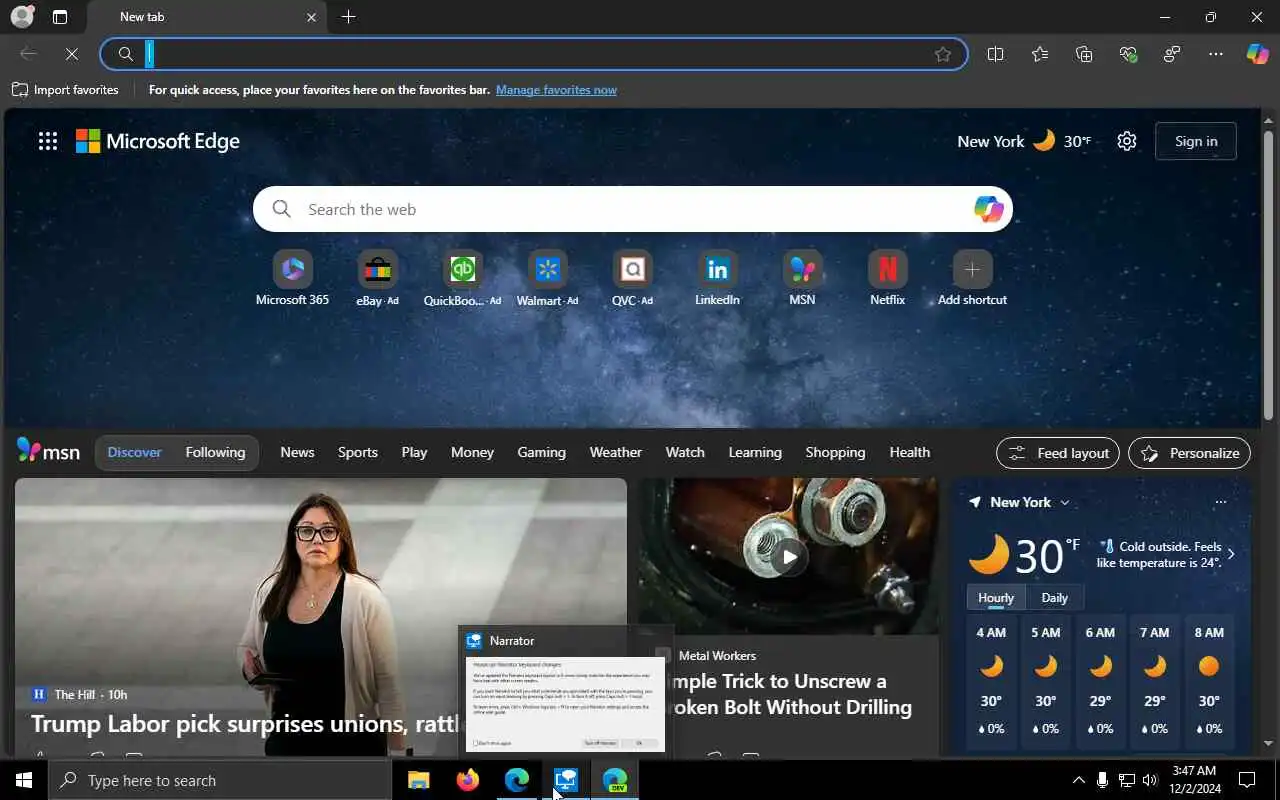Open split screen view
Screen dimensions: 1280x800
(x=995, y=54)
